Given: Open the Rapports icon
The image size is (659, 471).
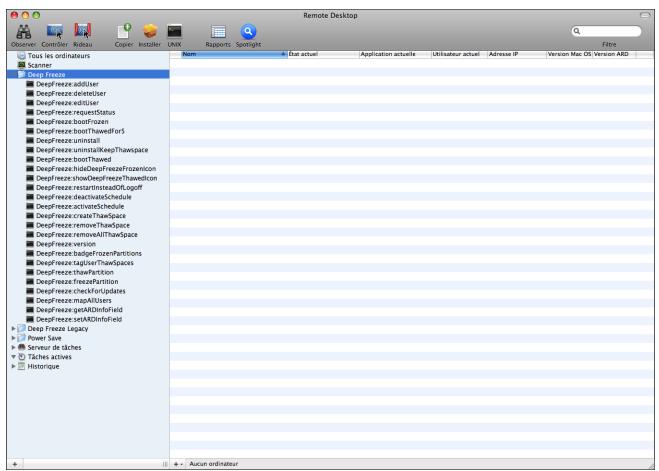Looking at the screenshot, I should coord(218,32).
